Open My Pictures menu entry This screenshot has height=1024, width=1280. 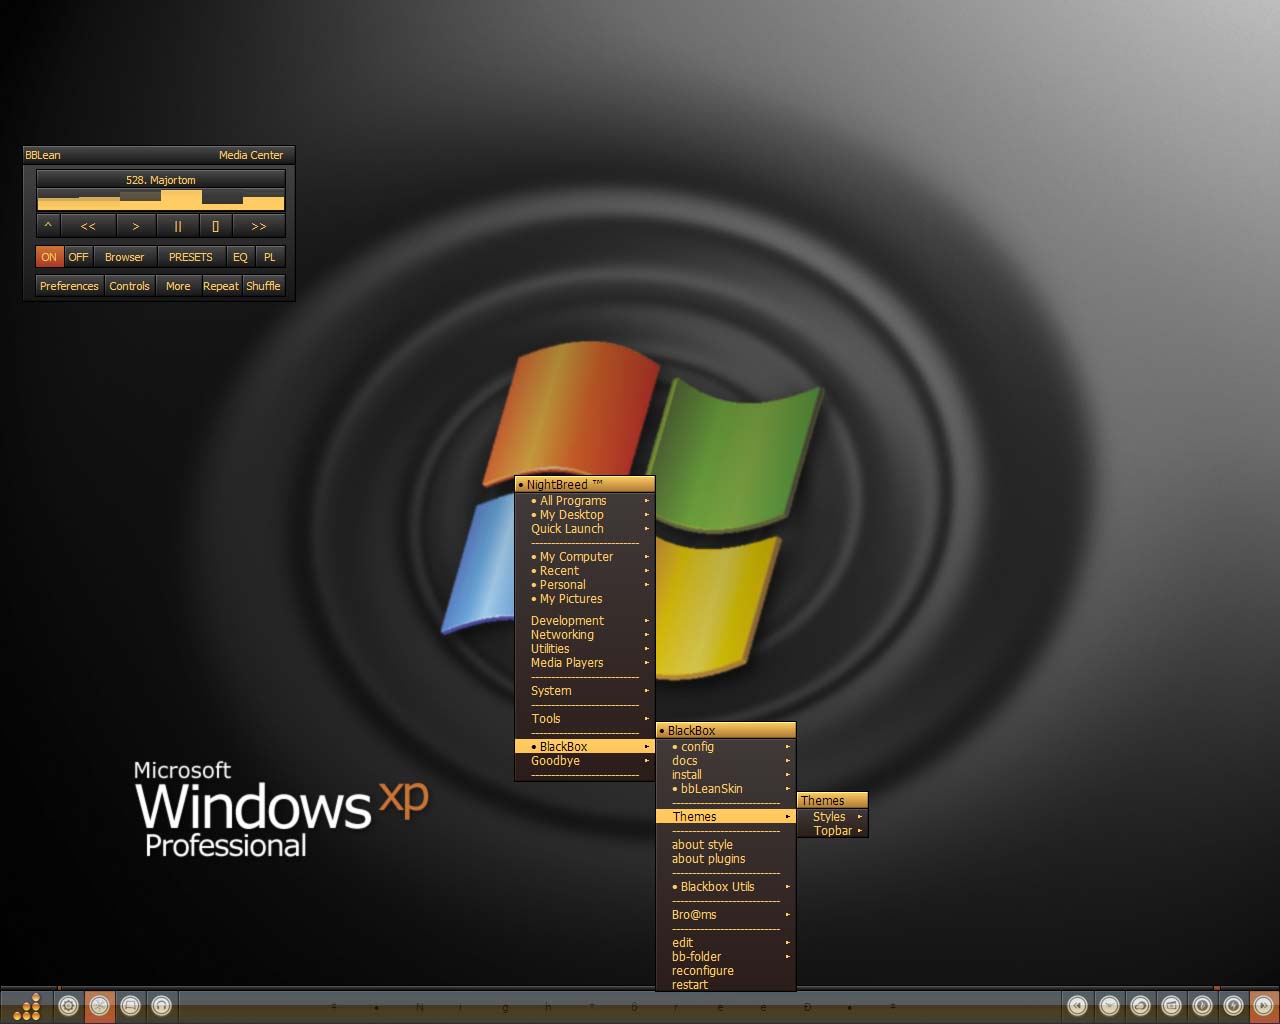coord(585,599)
